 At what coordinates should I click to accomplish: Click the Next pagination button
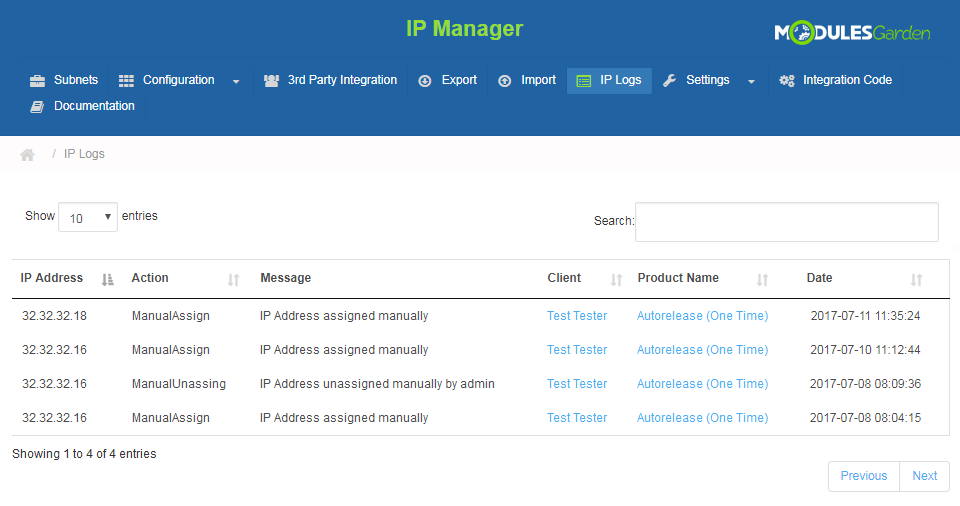pos(924,476)
